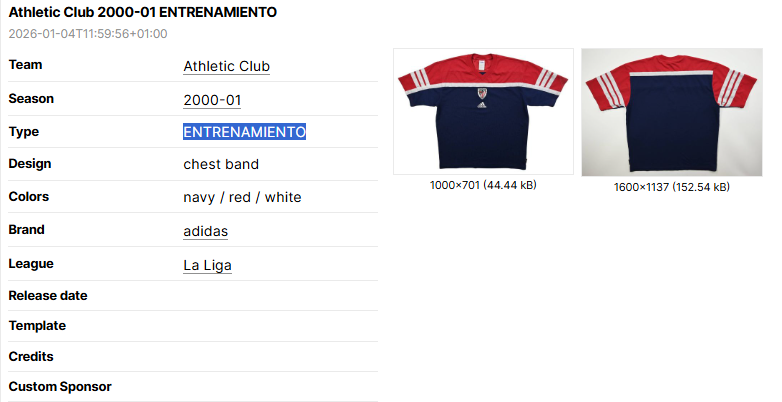Click the highlighted ENTRENAMIENTO type value
This screenshot has height=402, width=782.
point(244,132)
